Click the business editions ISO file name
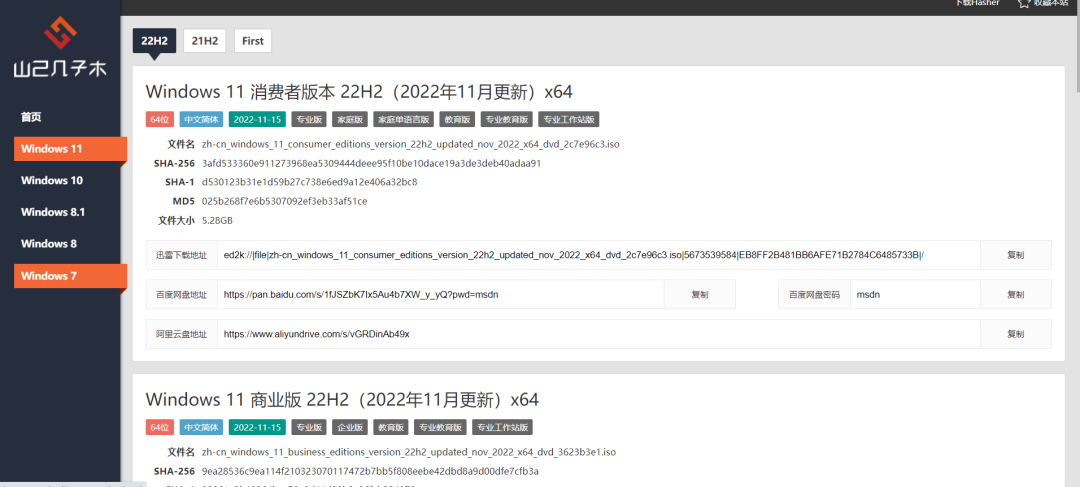Screen dimensions: 1080x487 [408, 453]
